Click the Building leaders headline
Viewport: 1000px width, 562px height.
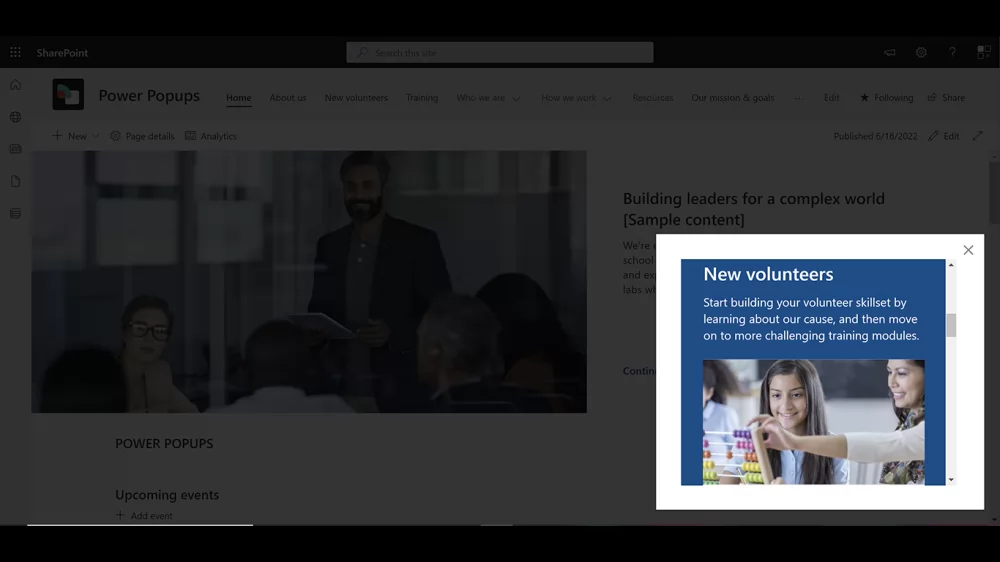pyautogui.click(x=753, y=209)
